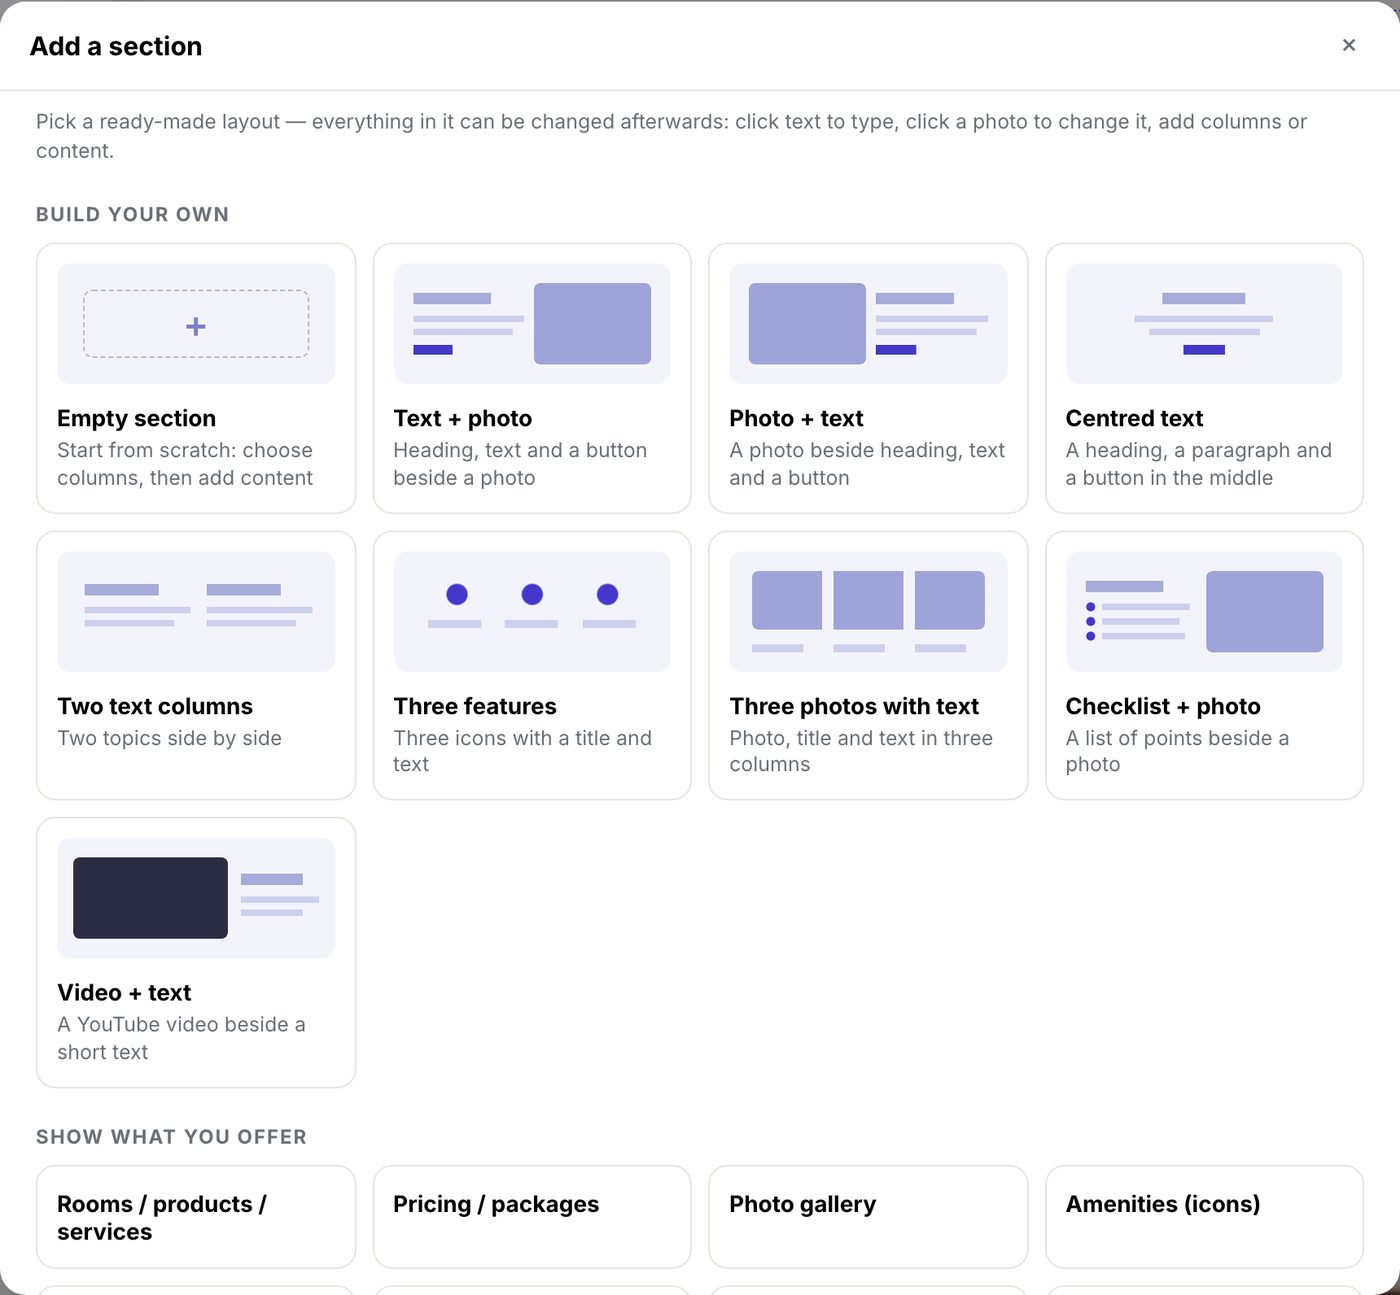Pick the Photo + text layout preview
This screenshot has height=1295, width=1400.
pyautogui.click(x=868, y=324)
